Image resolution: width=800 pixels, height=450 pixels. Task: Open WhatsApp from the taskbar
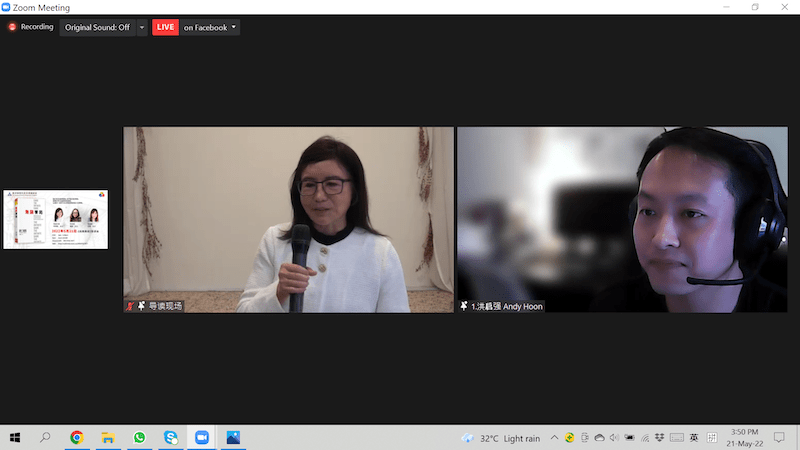(x=139, y=438)
